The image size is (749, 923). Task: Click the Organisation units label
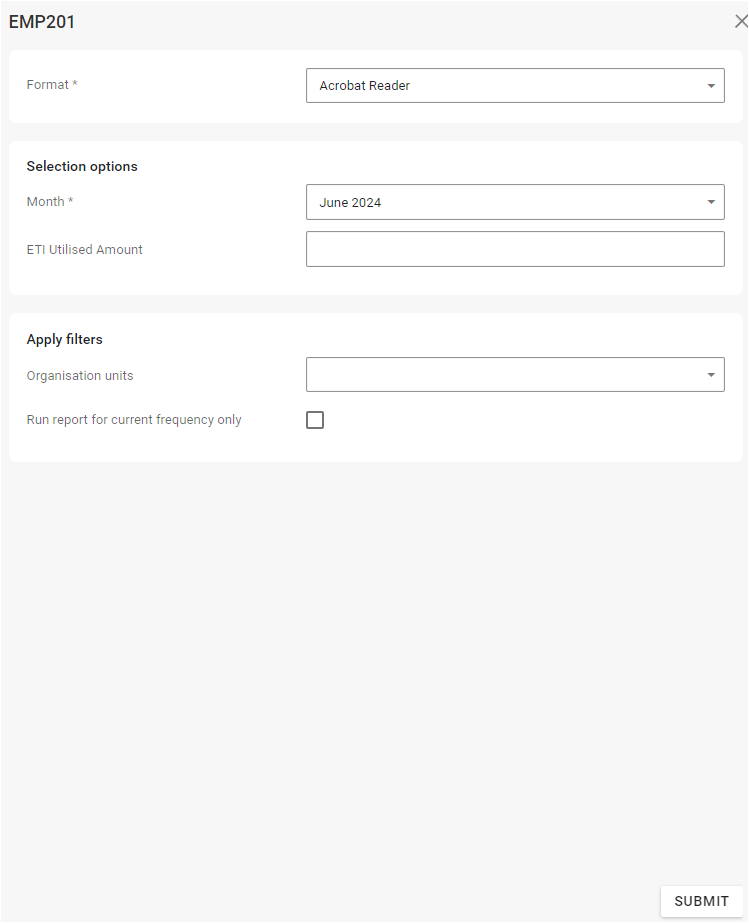(80, 376)
